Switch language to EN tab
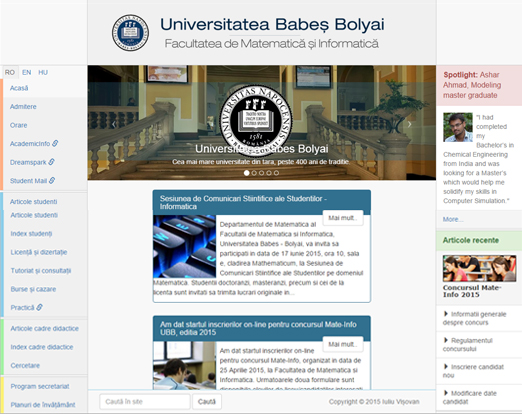Image resolution: width=522 pixels, height=414 pixels. pyautogui.click(x=27, y=72)
